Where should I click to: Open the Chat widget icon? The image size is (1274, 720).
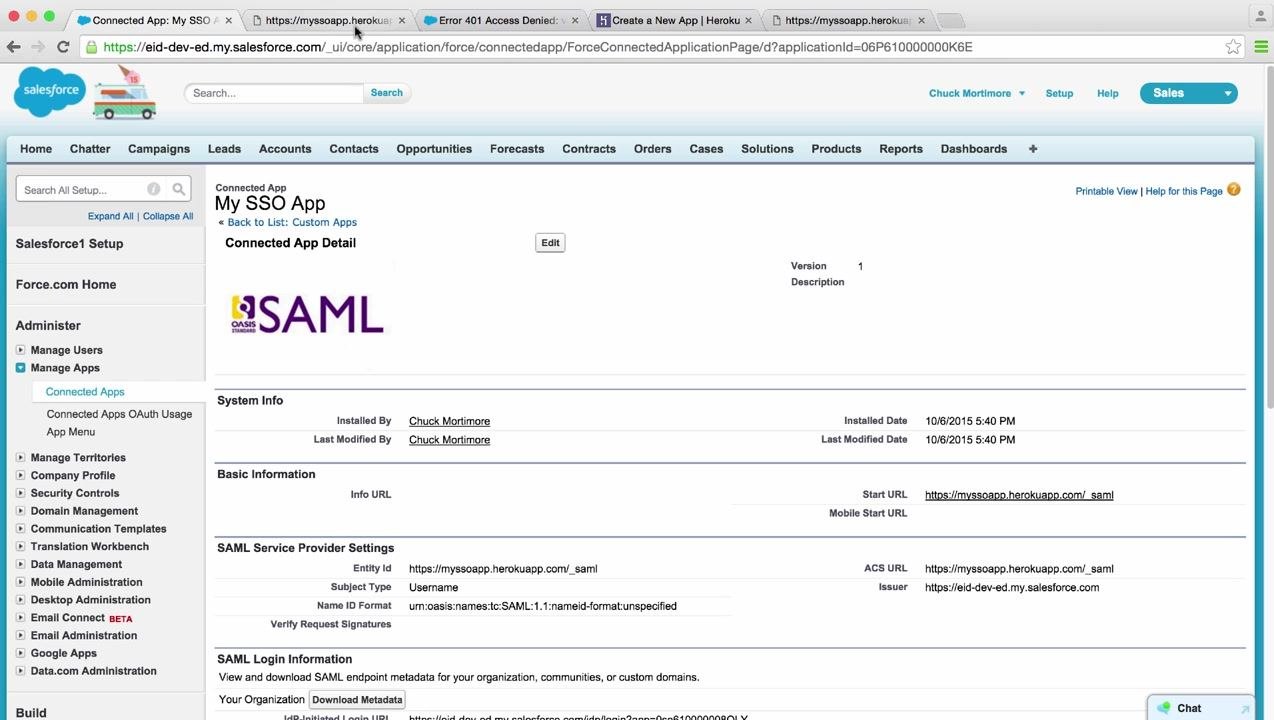pos(1163,708)
